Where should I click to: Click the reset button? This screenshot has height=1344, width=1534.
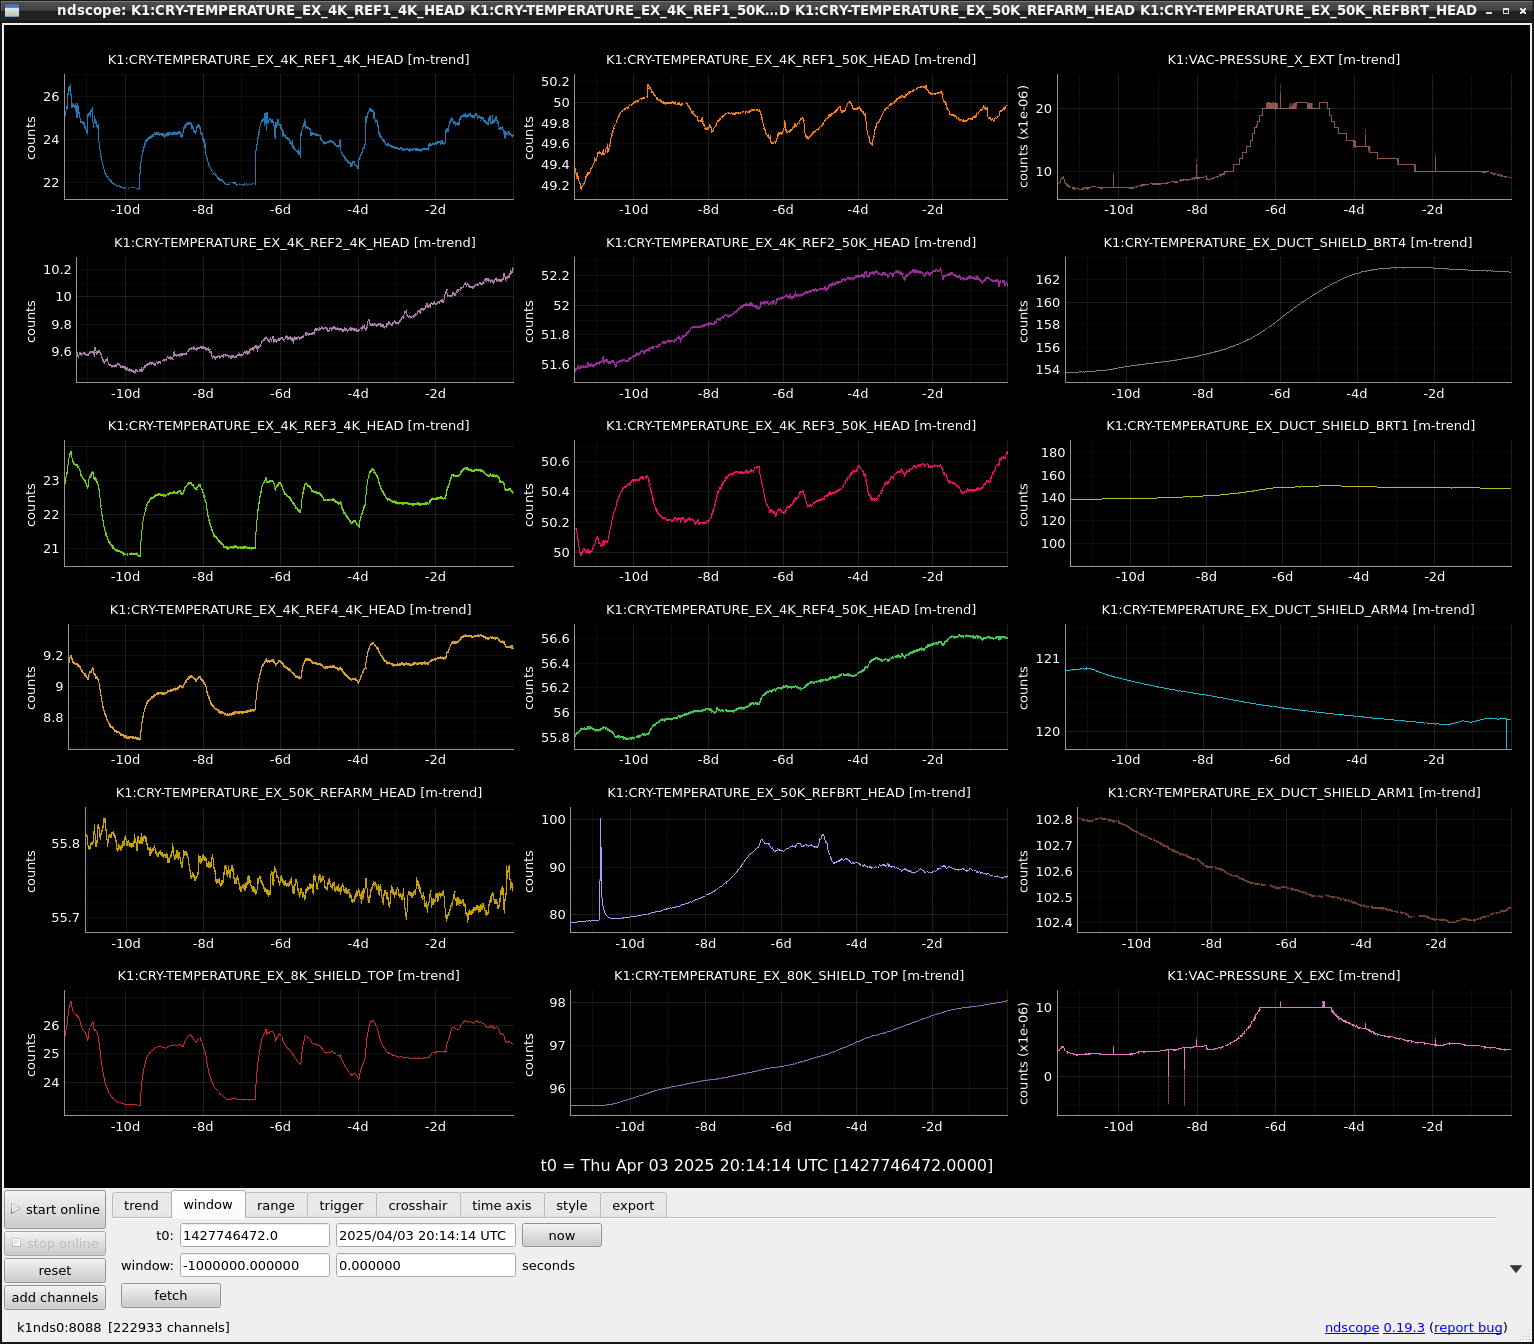coord(55,1270)
